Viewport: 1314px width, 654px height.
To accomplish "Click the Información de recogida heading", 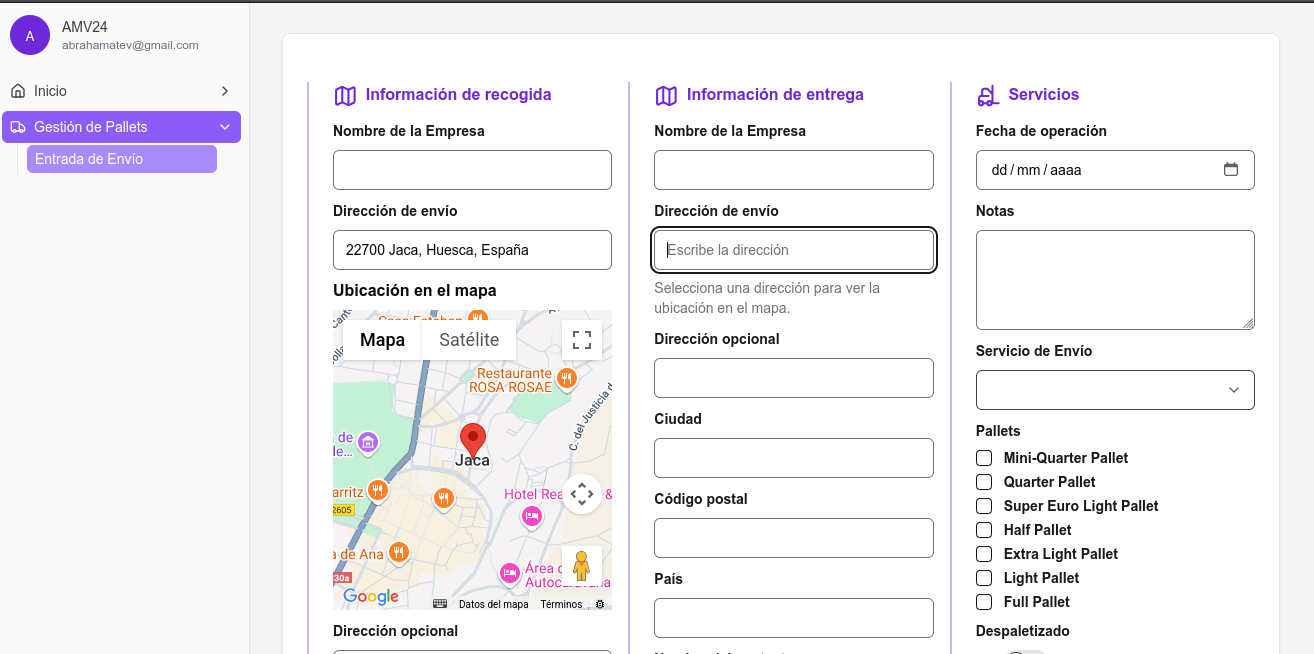I will pyautogui.click(x=458, y=94).
